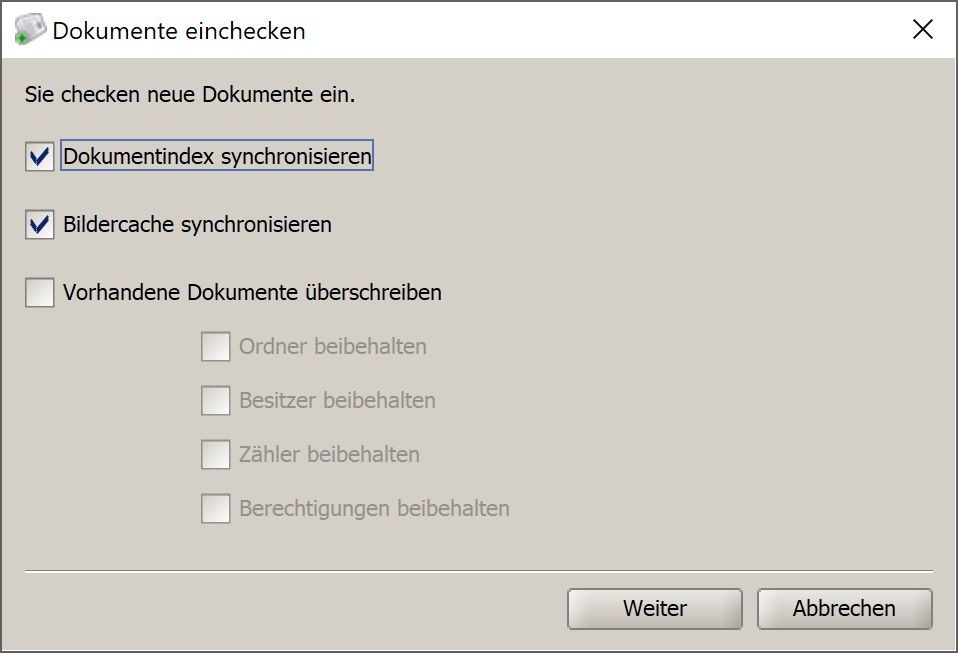The image size is (958, 653).
Task: Click the Dokumente einchecken title text
Action: [x=179, y=31]
